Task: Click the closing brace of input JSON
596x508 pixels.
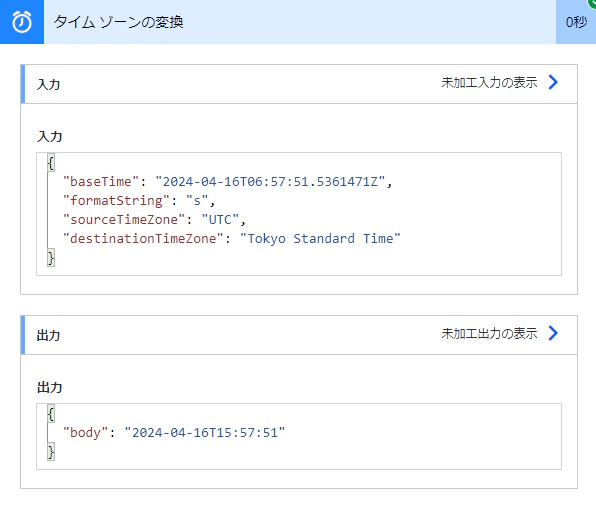Action: pos(51,258)
